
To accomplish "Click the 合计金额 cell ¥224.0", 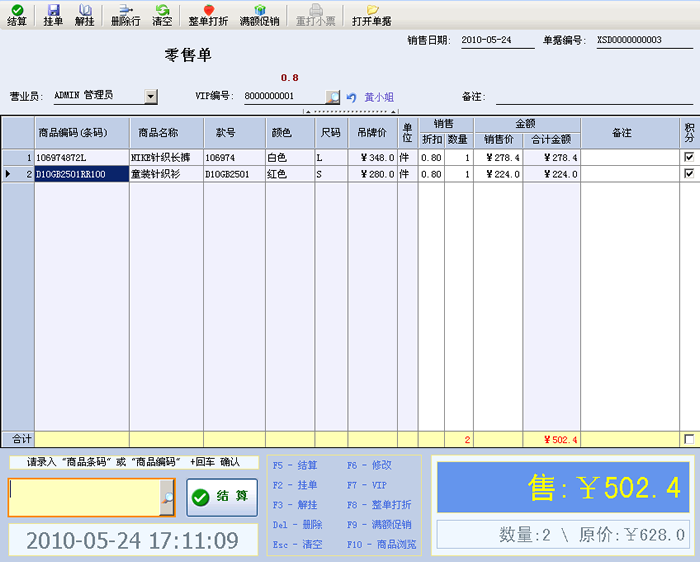I will (552, 174).
